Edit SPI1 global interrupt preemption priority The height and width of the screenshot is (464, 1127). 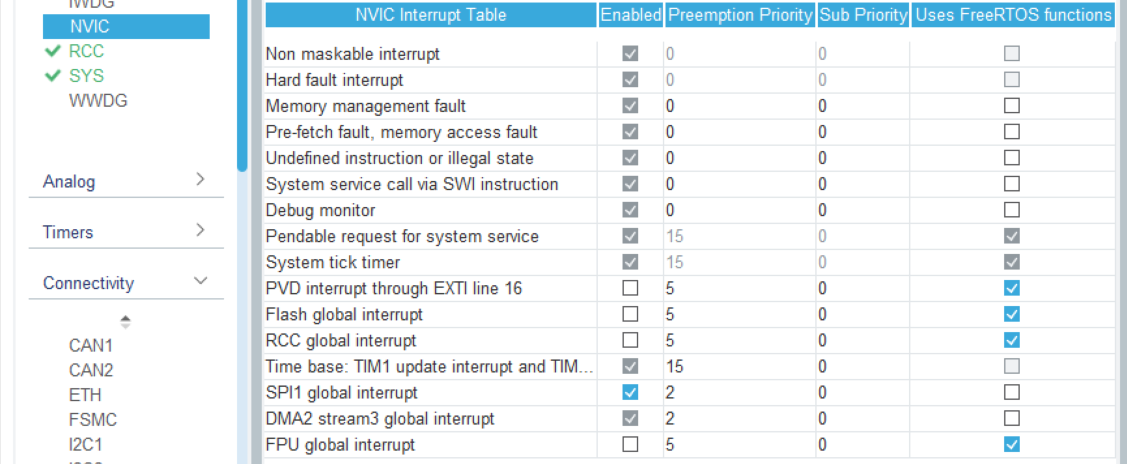[x=738, y=392]
